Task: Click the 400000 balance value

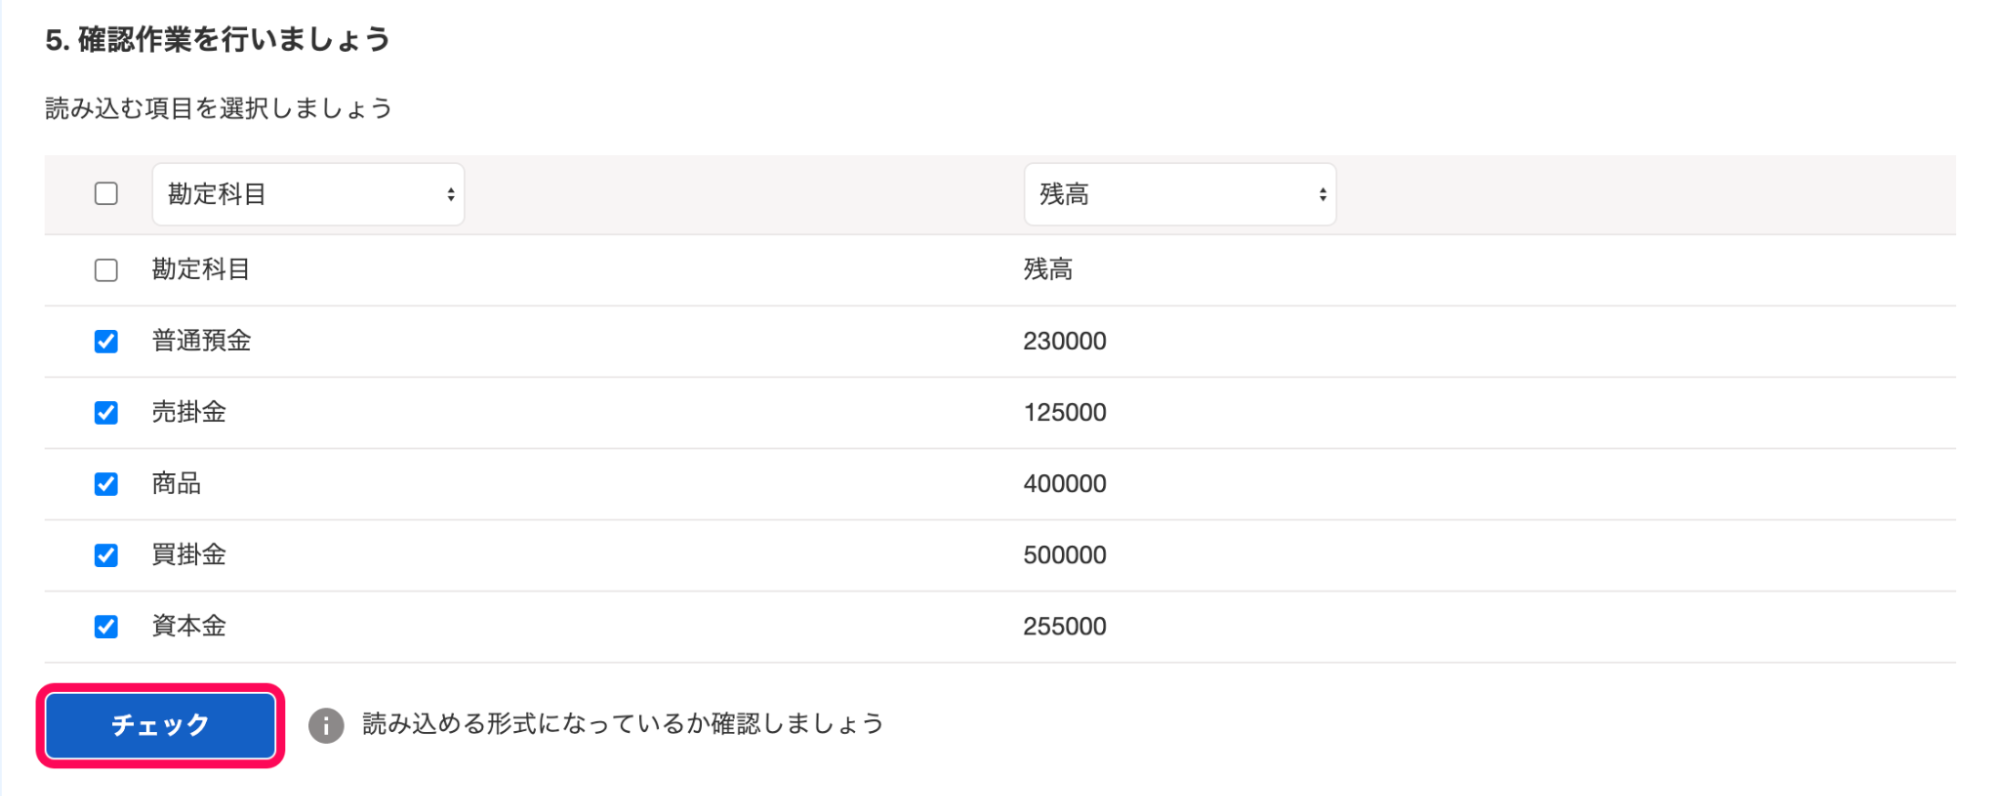Action: pyautogui.click(x=1064, y=484)
